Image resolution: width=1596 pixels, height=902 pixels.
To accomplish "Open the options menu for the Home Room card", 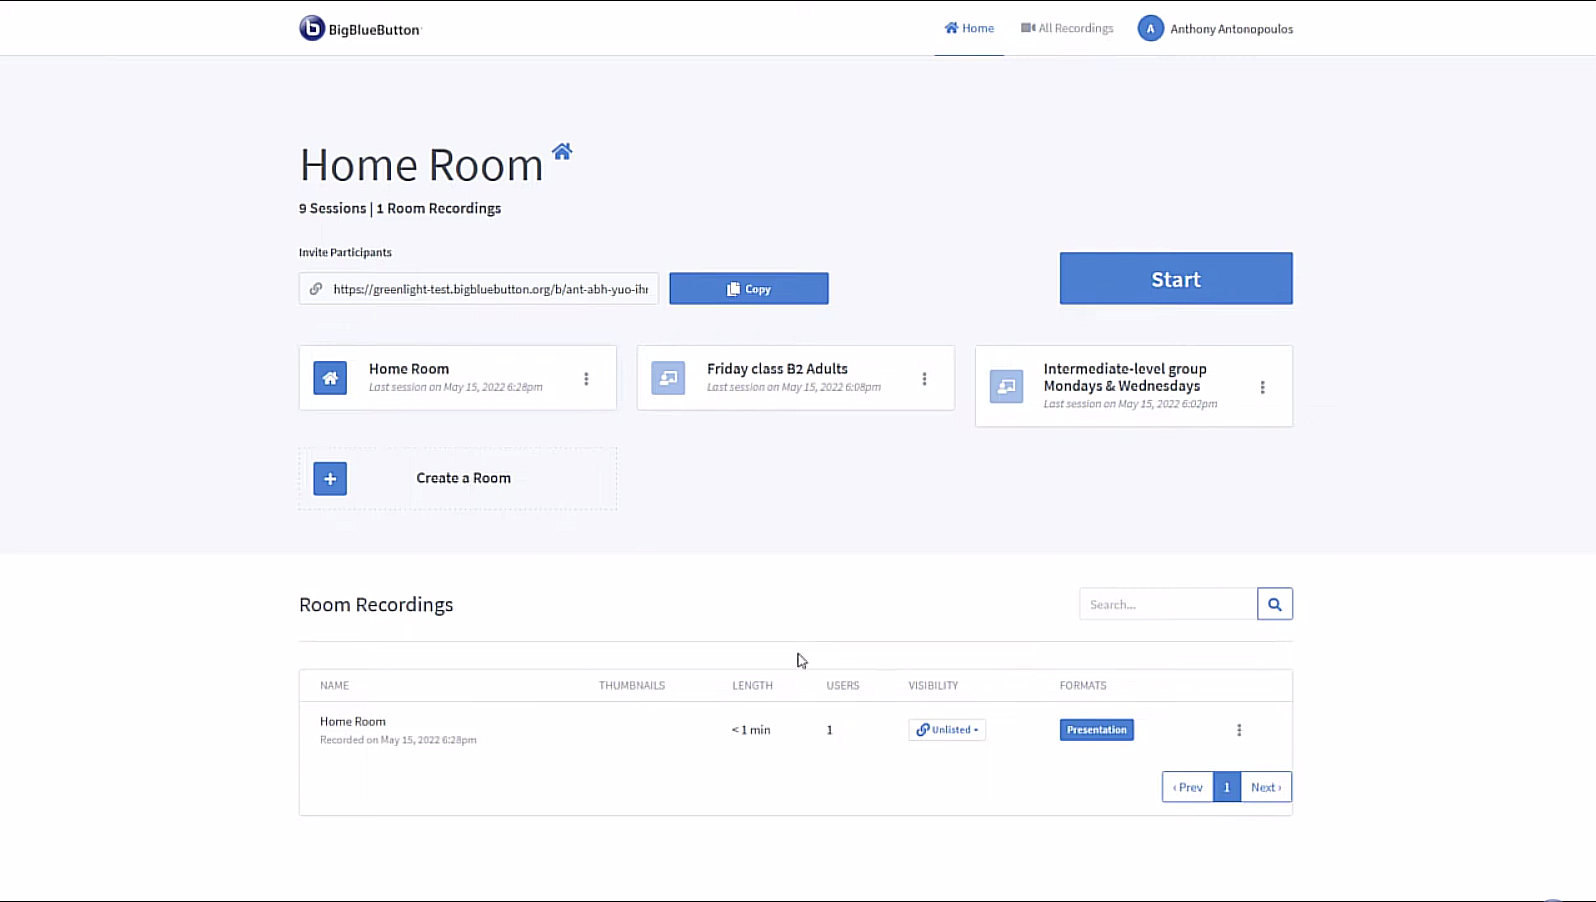I will pos(586,379).
